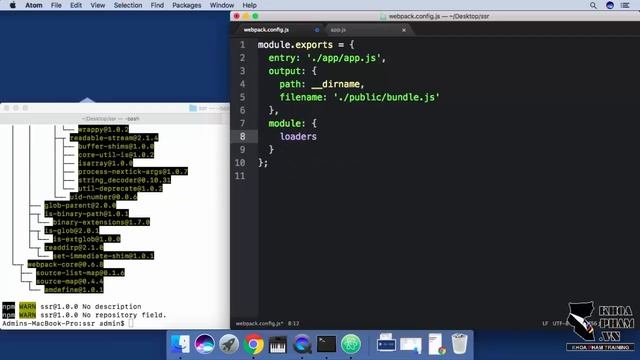
Task: Open the Packages menu
Action: 187,5
